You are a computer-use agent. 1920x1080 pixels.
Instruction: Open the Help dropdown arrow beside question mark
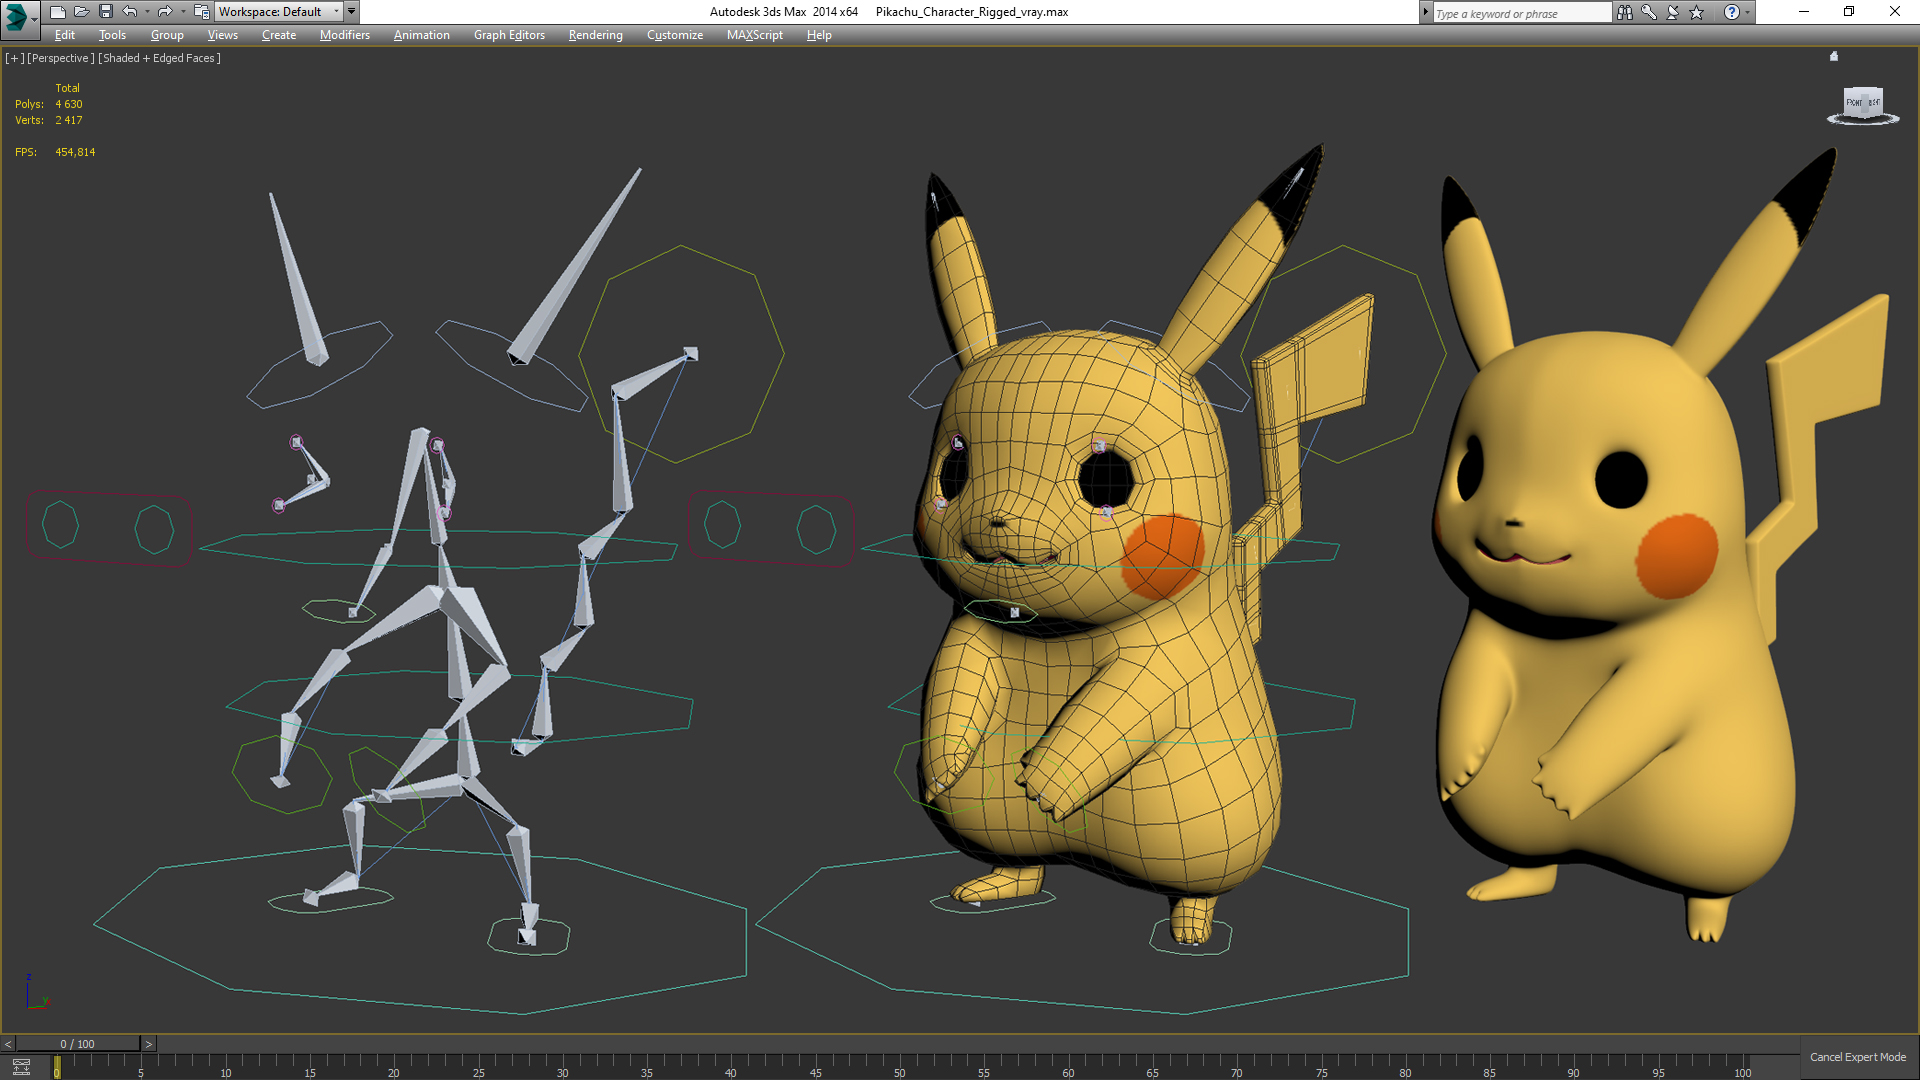(1747, 12)
